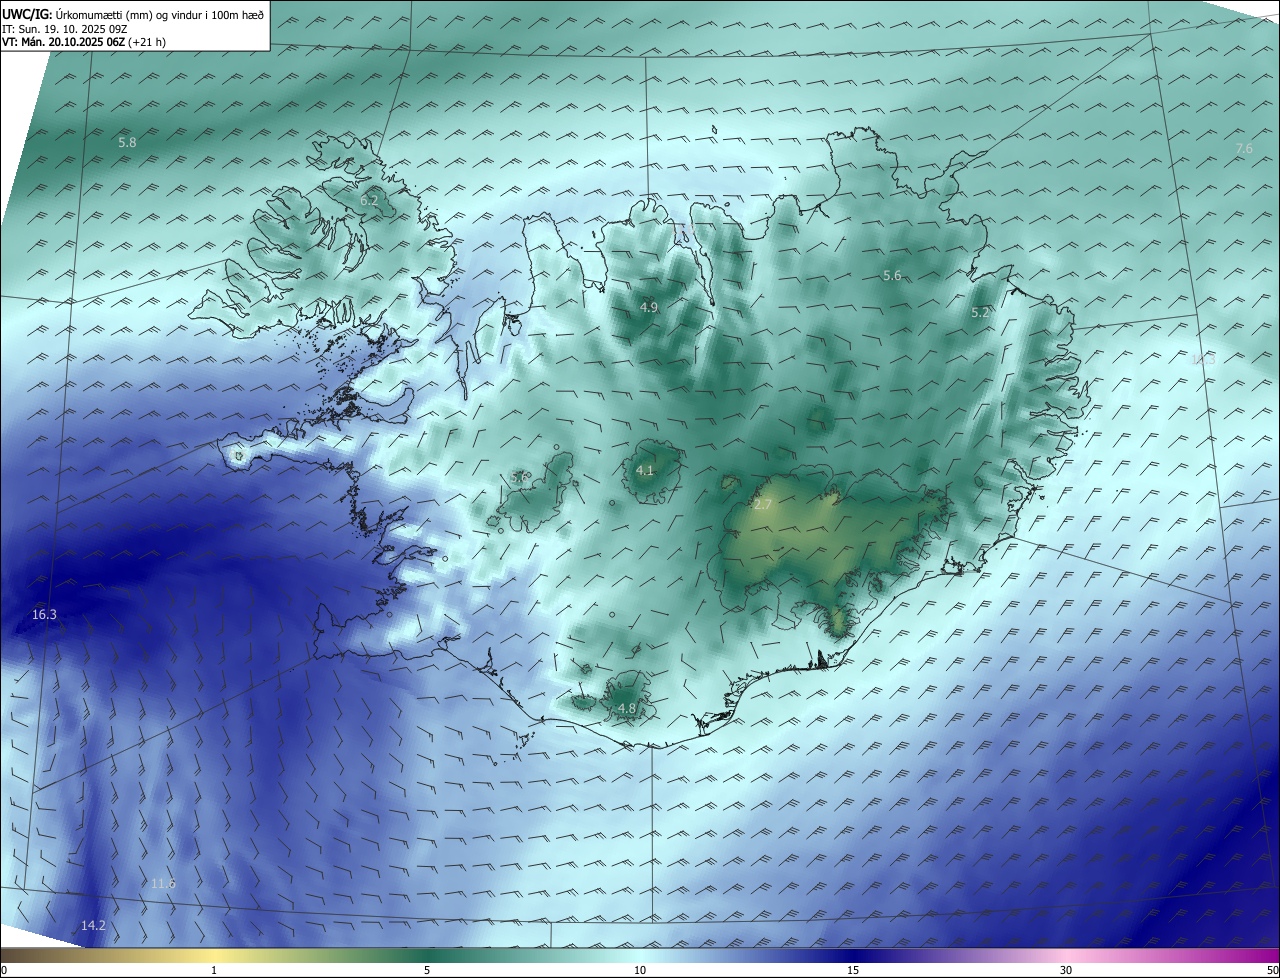Screen dimensions: 1280x978
Task: Click the map value label 7.6
Action: pyautogui.click(x=1244, y=148)
